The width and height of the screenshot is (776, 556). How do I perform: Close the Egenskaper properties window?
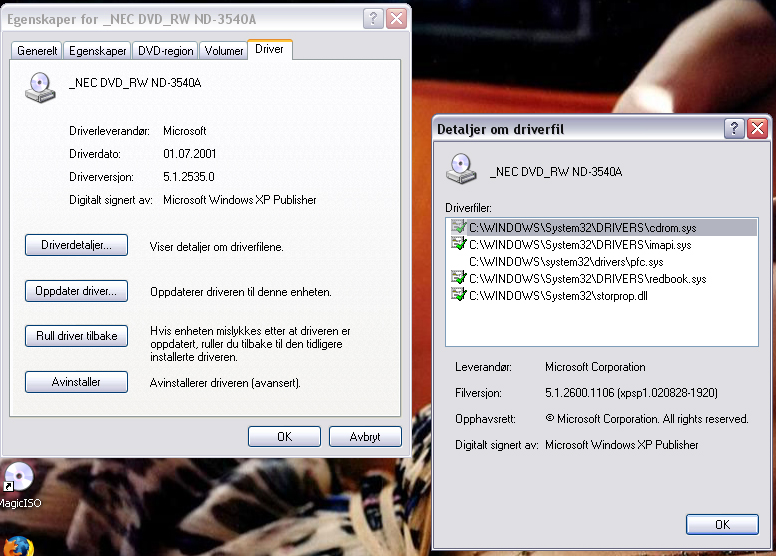click(x=396, y=19)
